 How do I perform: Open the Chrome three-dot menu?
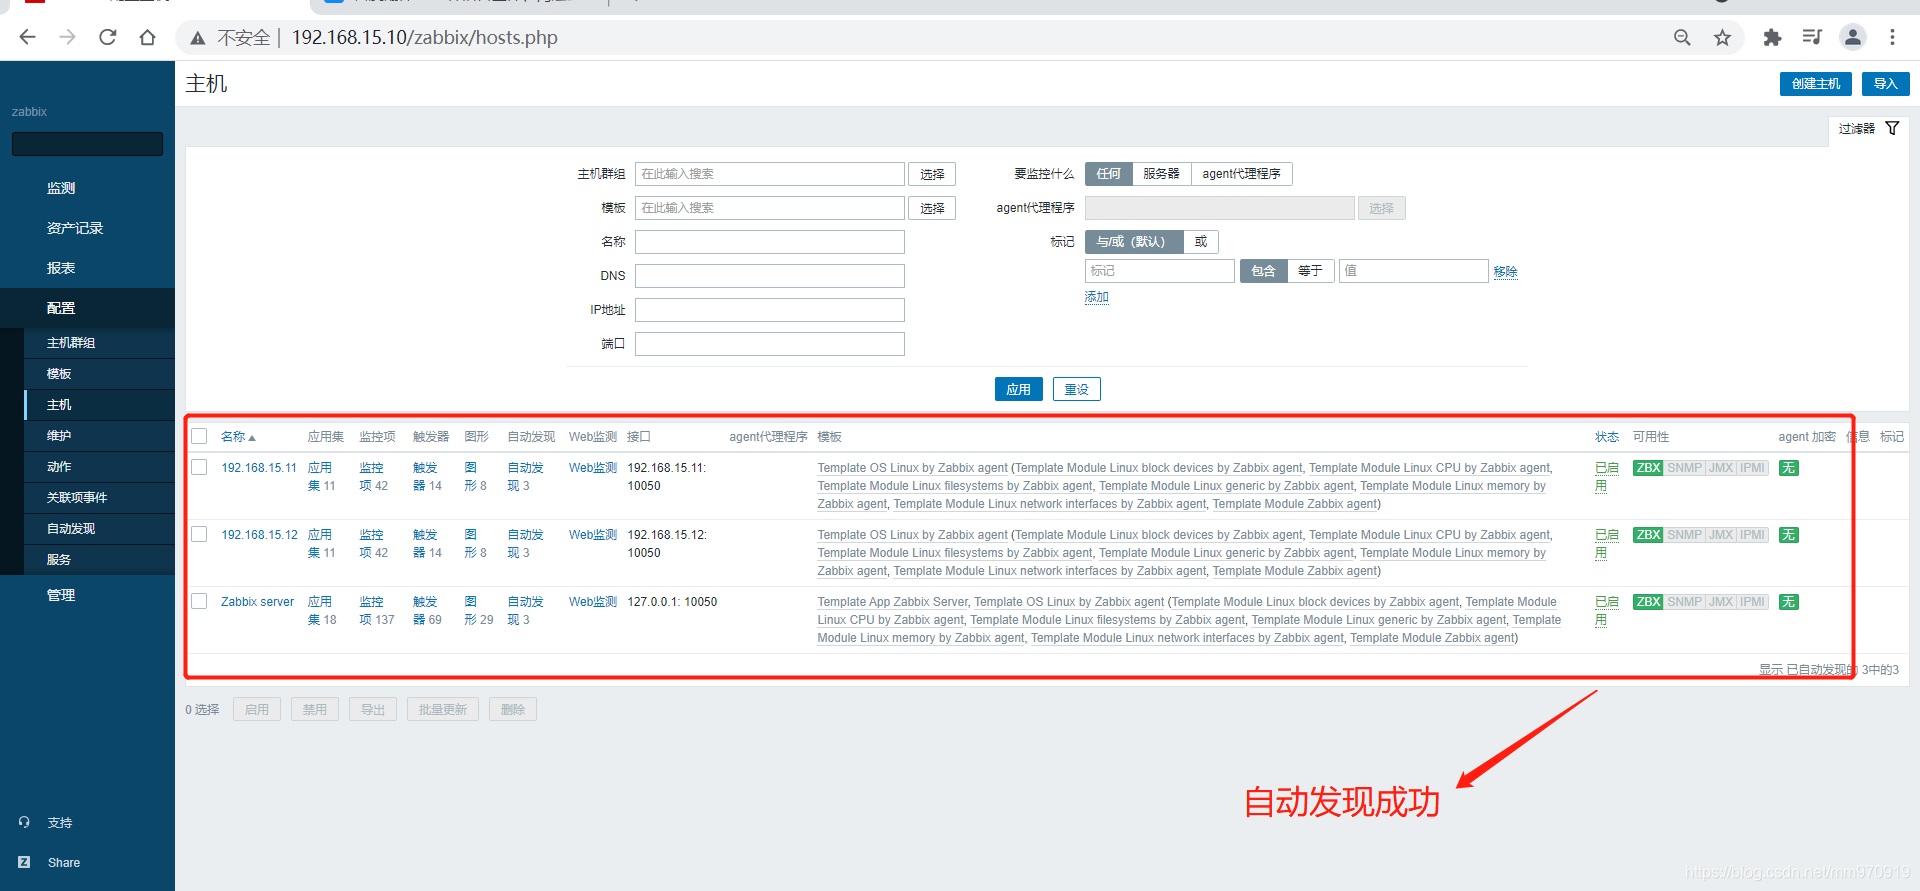click(x=1892, y=37)
